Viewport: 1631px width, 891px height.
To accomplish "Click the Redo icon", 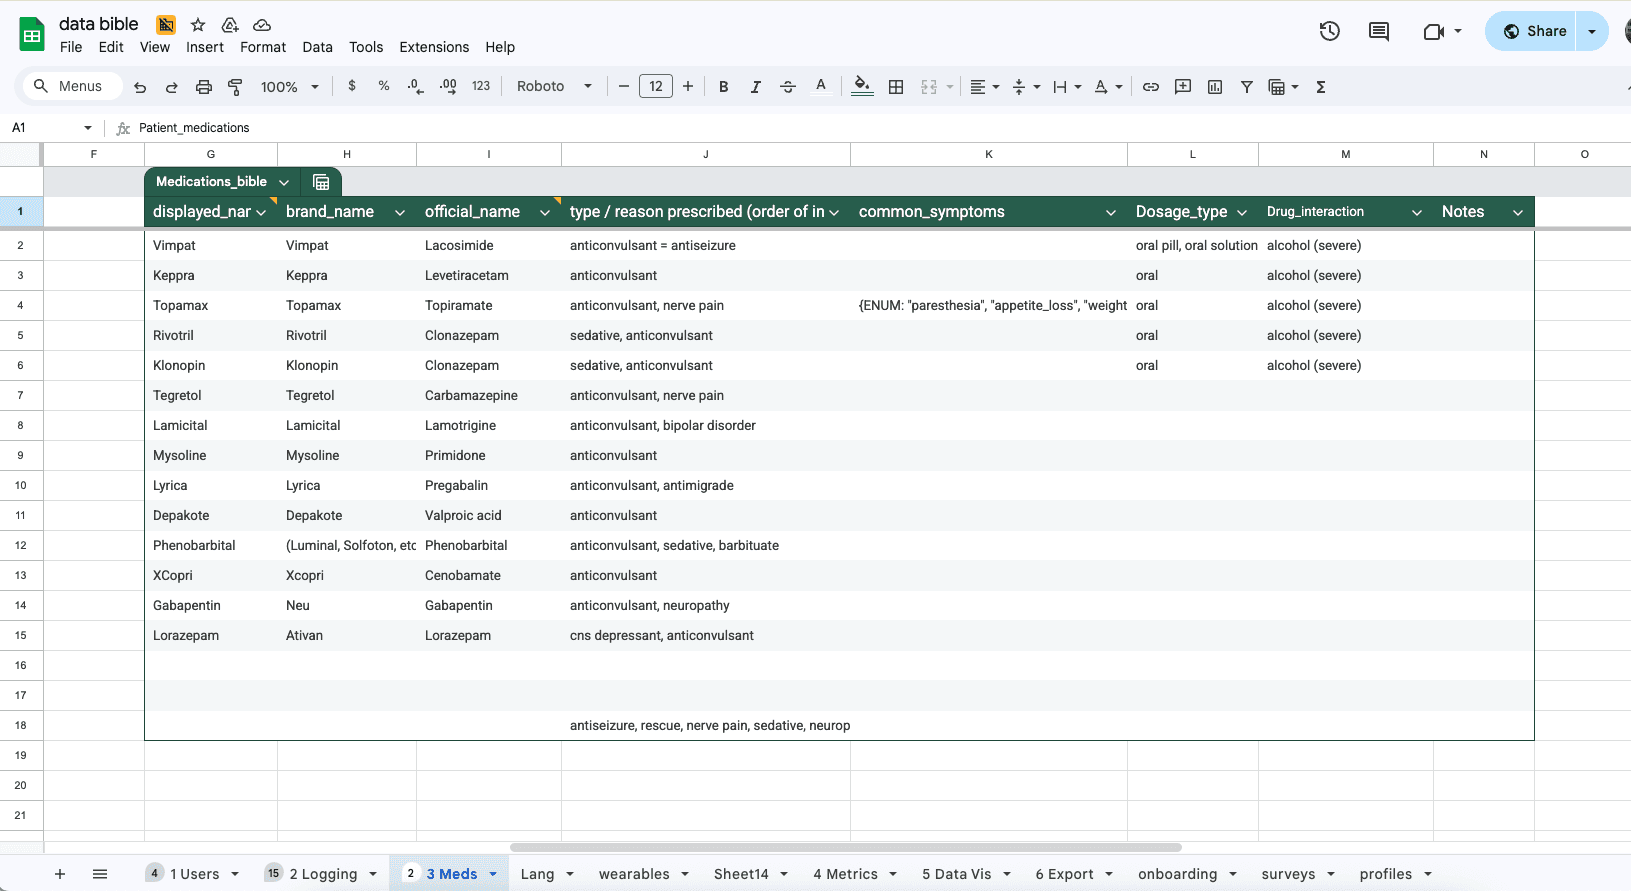I will coord(172,87).
